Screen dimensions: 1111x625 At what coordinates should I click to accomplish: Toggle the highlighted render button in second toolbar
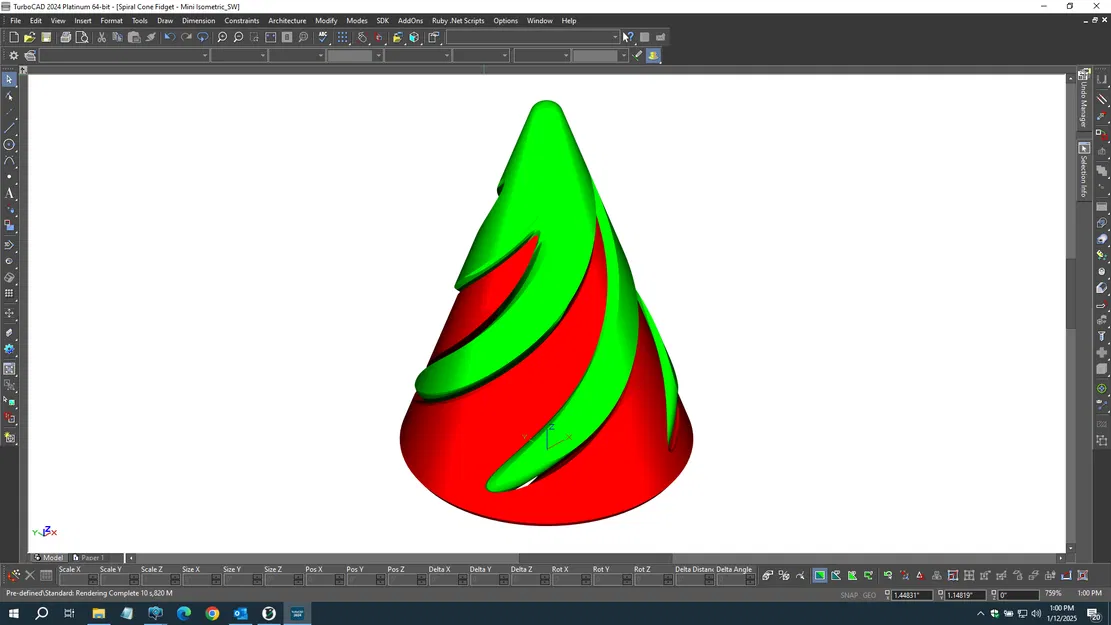[653, 55]
